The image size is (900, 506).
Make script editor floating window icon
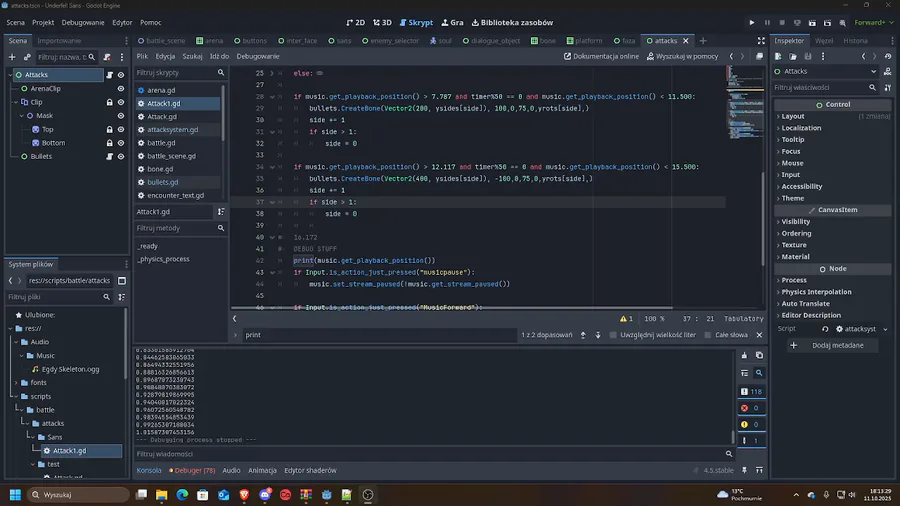[x=759, y=56]
